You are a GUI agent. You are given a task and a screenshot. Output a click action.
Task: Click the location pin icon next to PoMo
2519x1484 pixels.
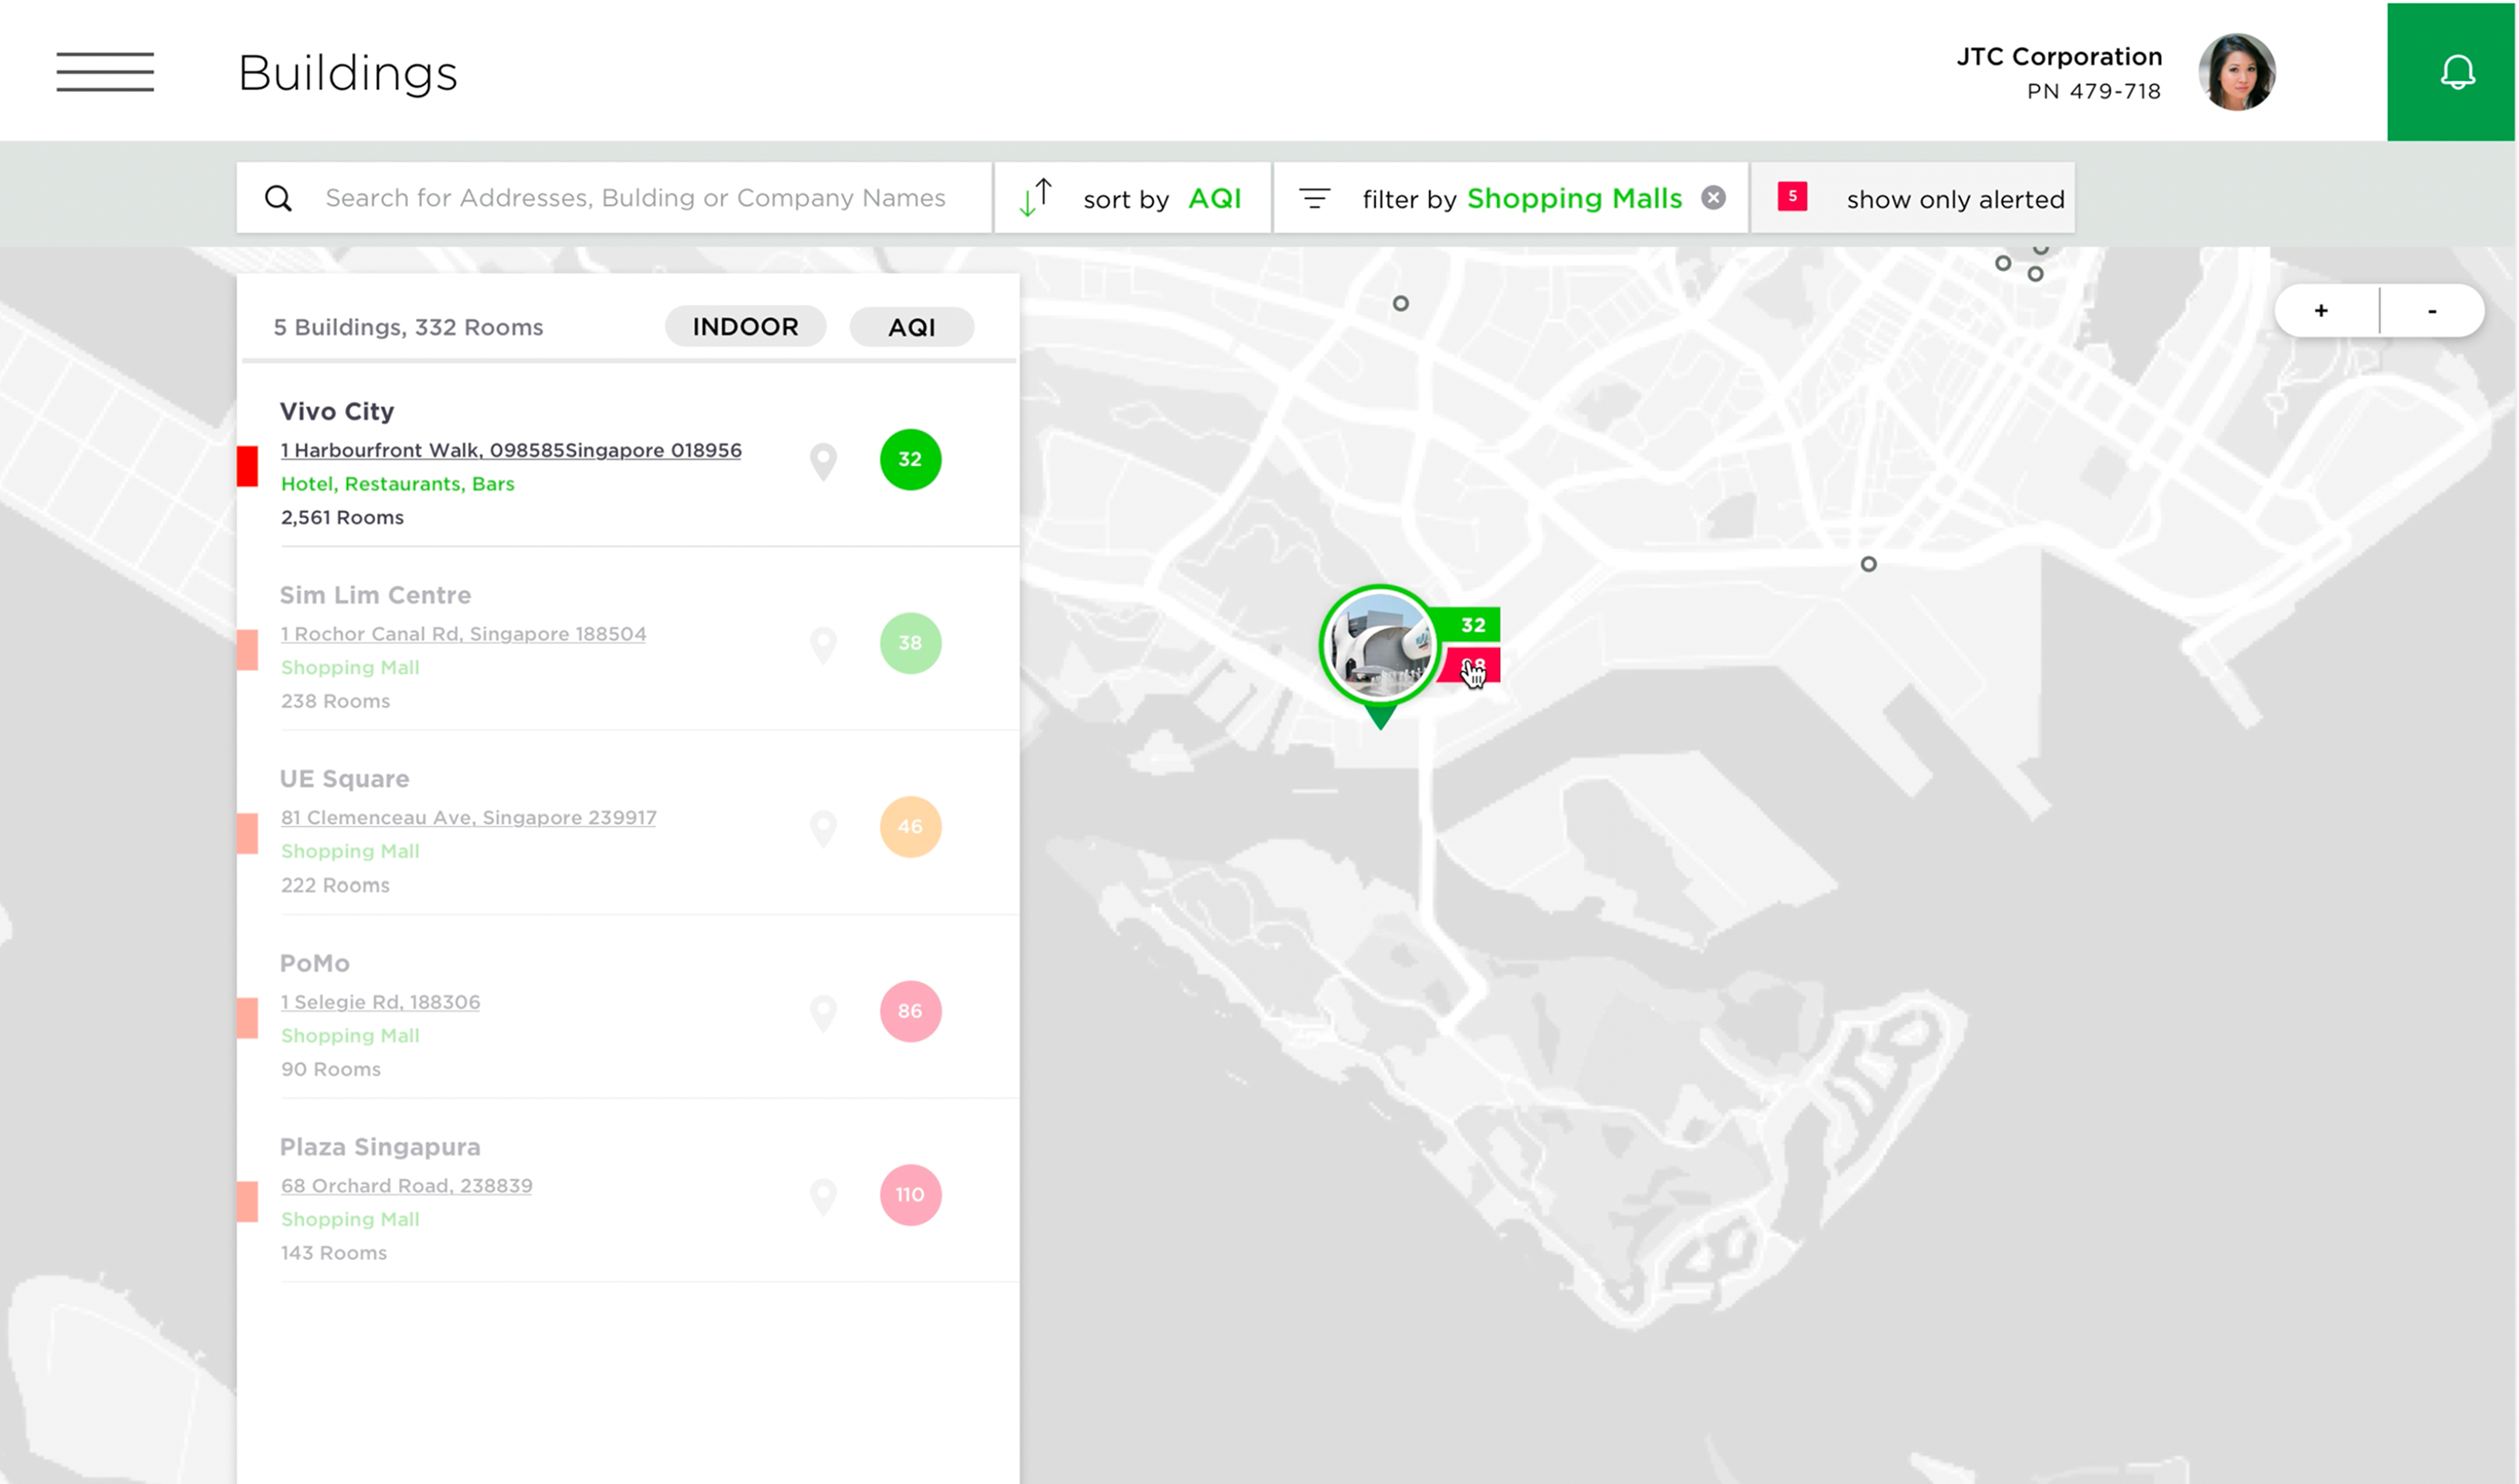point(822,1012)
